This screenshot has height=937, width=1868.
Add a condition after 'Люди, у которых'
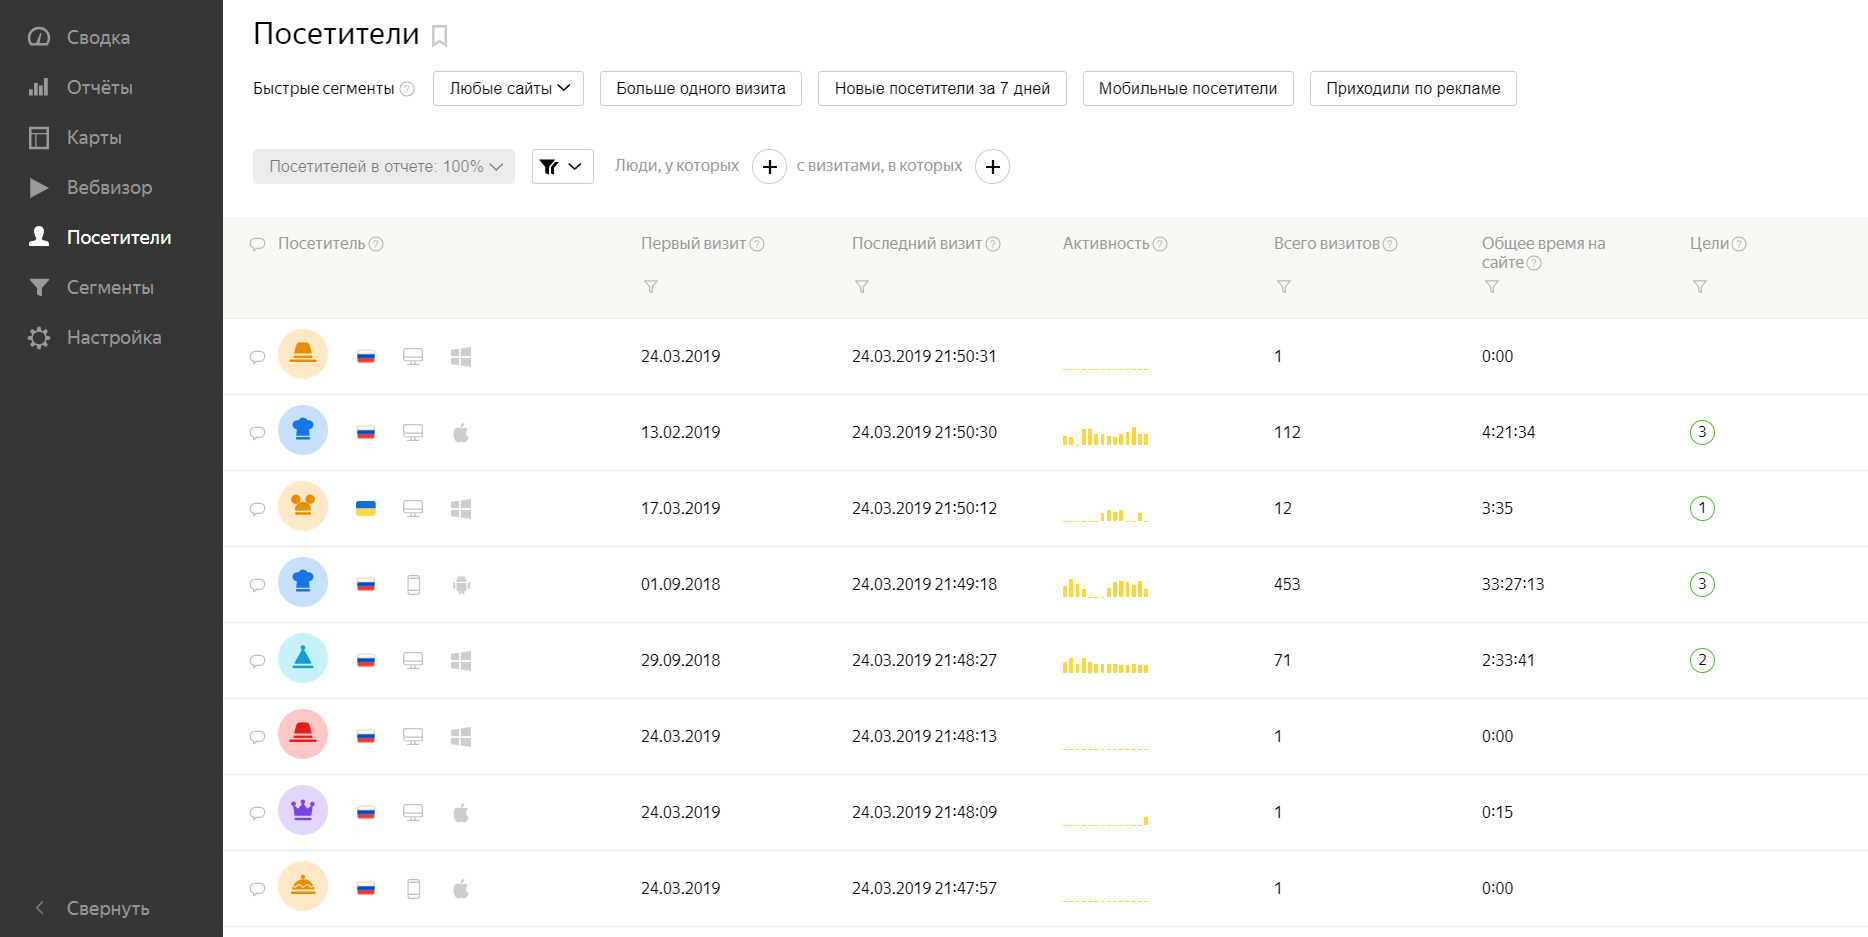click(x=769, y=167)
